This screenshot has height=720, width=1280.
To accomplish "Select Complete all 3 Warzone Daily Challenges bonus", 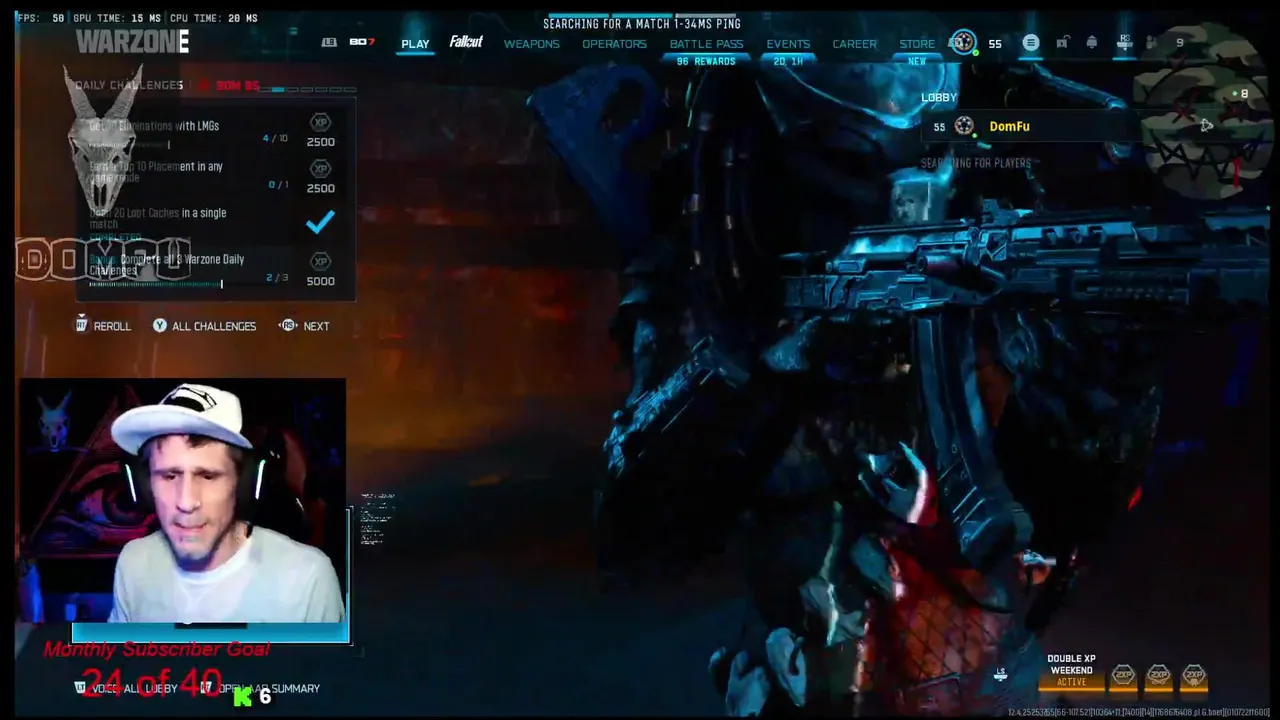I will click(x=215, y=270).
